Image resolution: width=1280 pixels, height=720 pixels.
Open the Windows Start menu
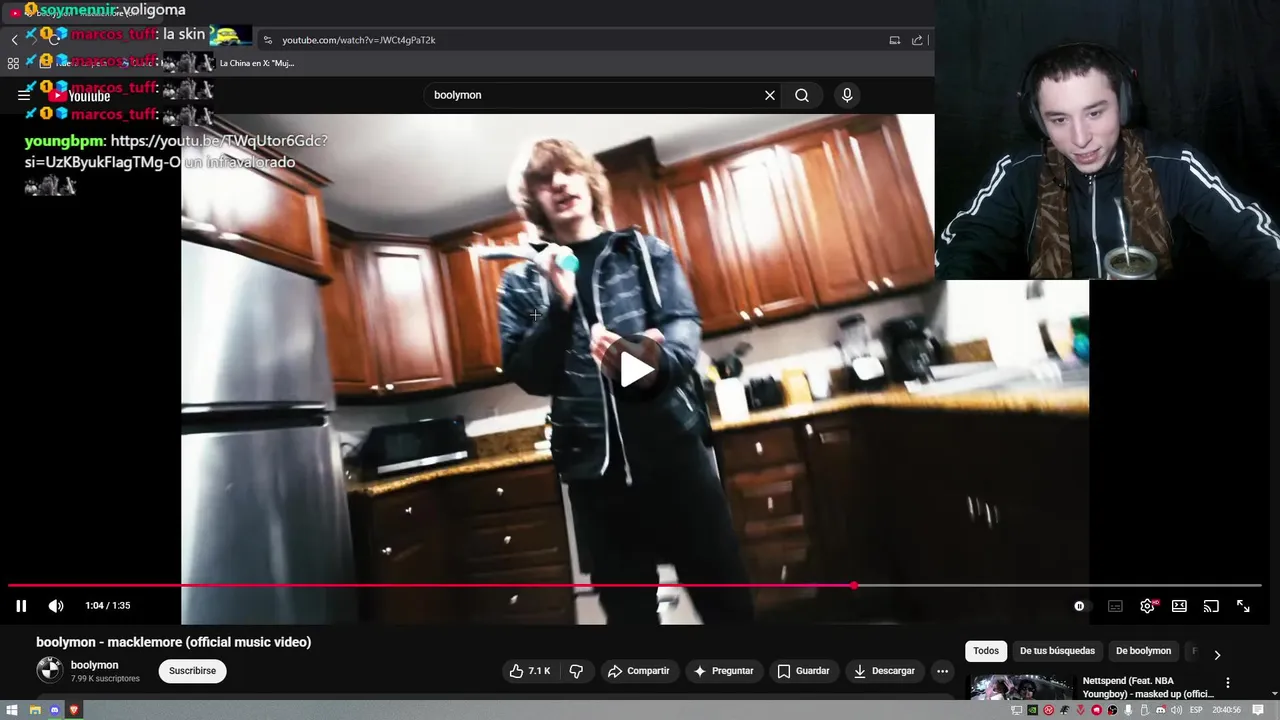(x=12, y=710)
